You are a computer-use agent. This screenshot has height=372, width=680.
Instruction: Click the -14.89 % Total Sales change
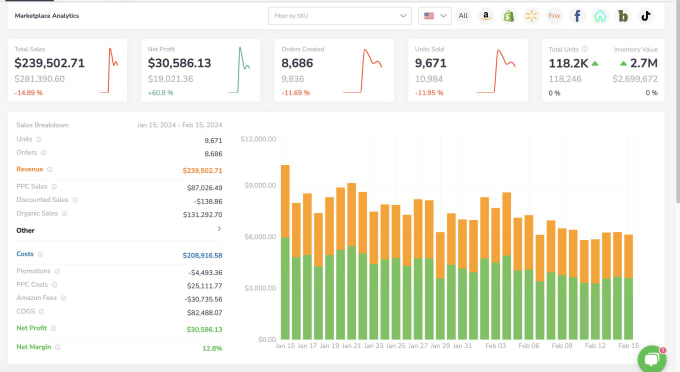[29, 93]
